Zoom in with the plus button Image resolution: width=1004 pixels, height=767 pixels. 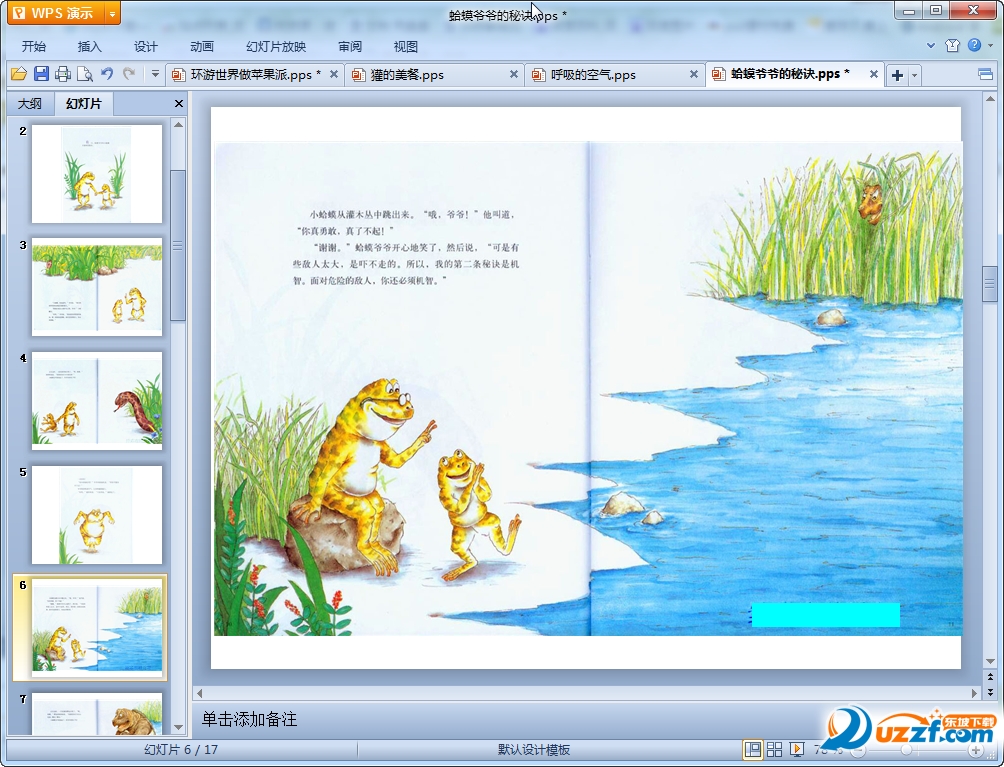pyautogui.click(x=975, y=750)
